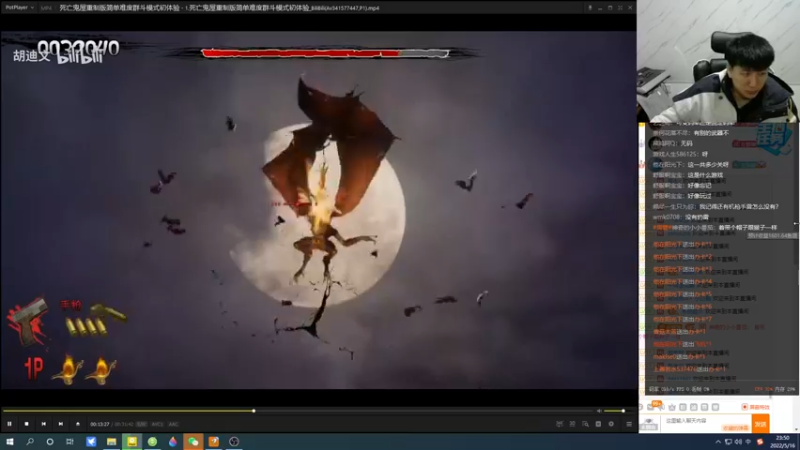800x450 pixels.
Task: Open network status in system tray
Action: 729,442
